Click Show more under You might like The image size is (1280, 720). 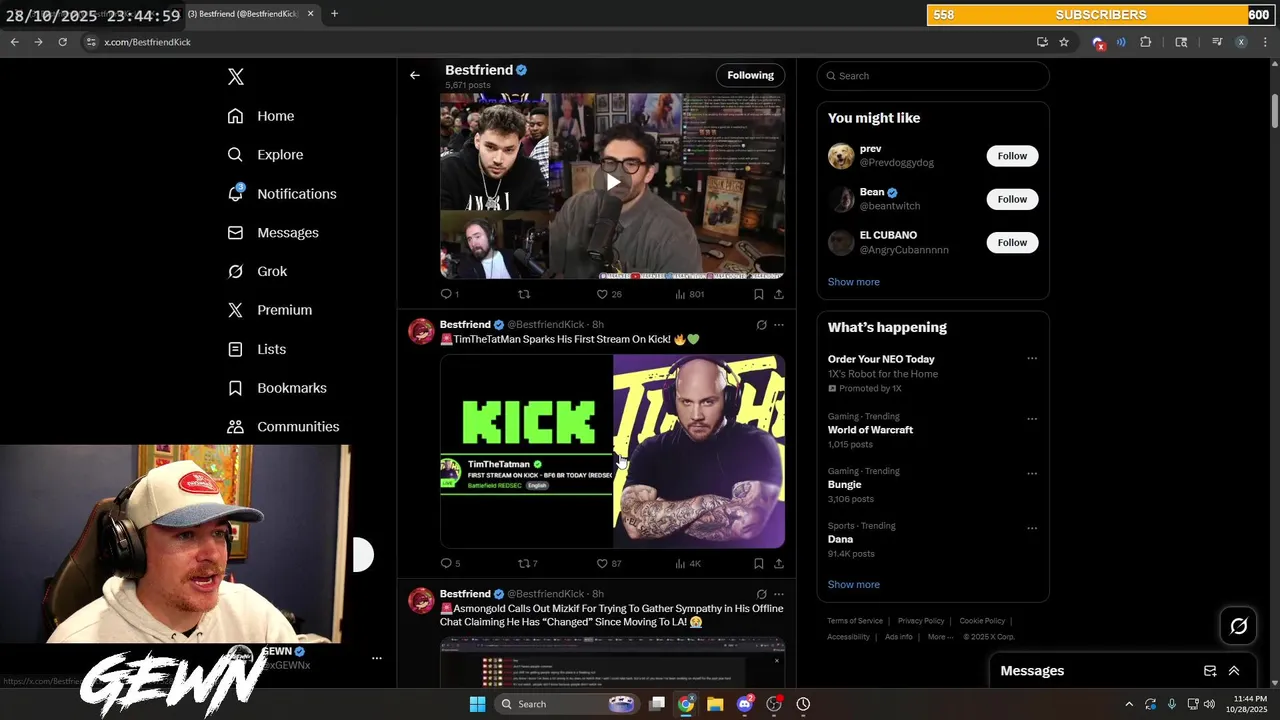(854, 282)
